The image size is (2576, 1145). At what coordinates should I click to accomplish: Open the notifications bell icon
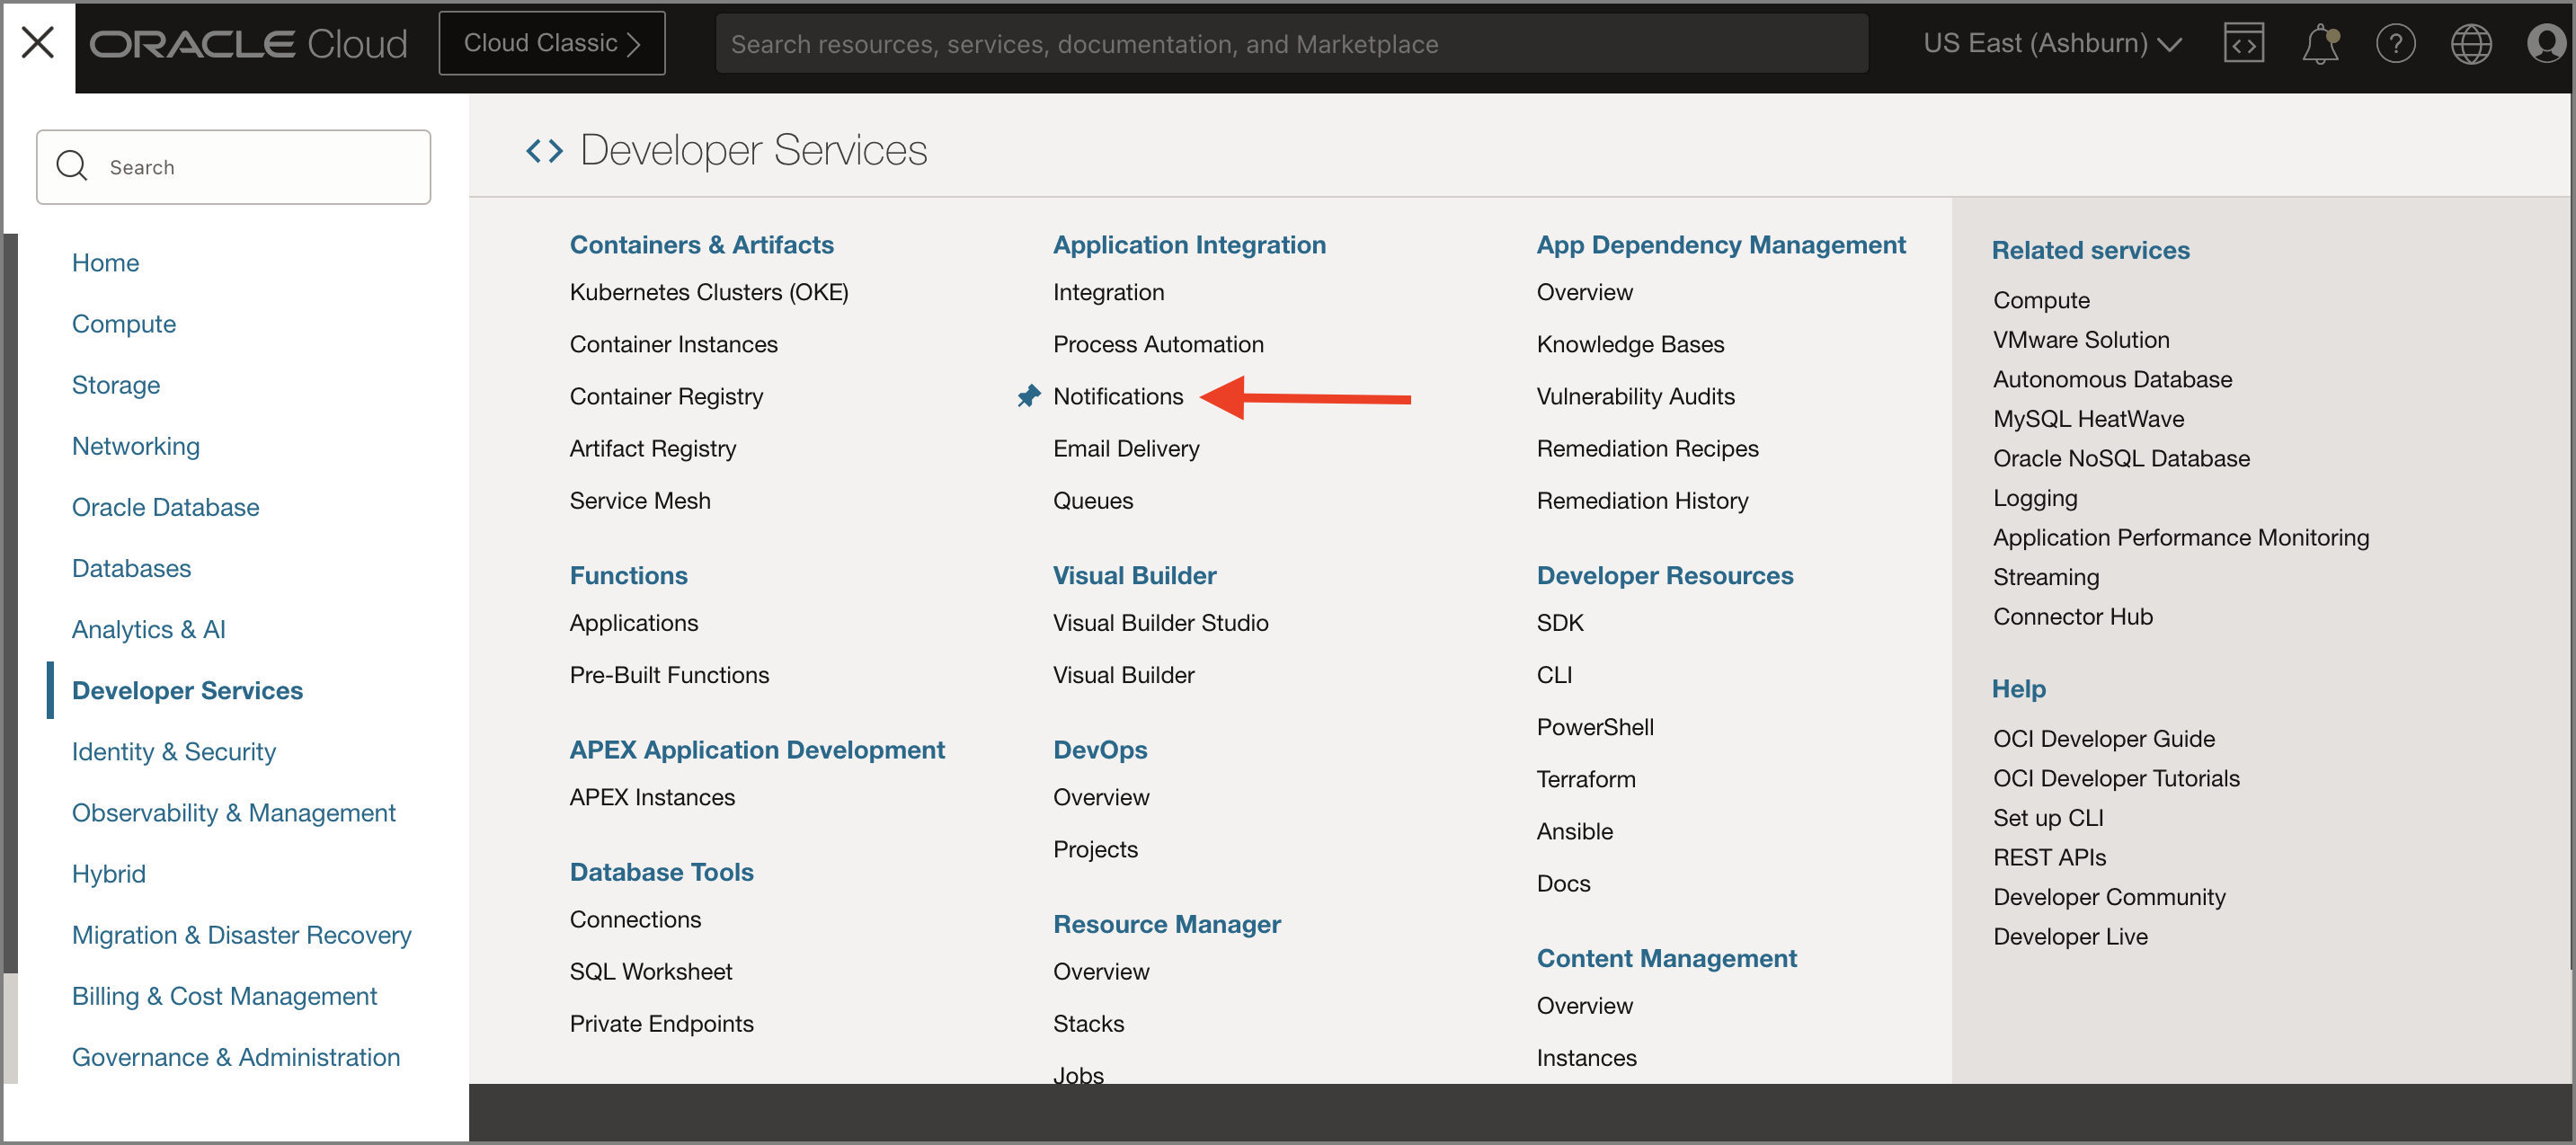tap(2319, 43)
